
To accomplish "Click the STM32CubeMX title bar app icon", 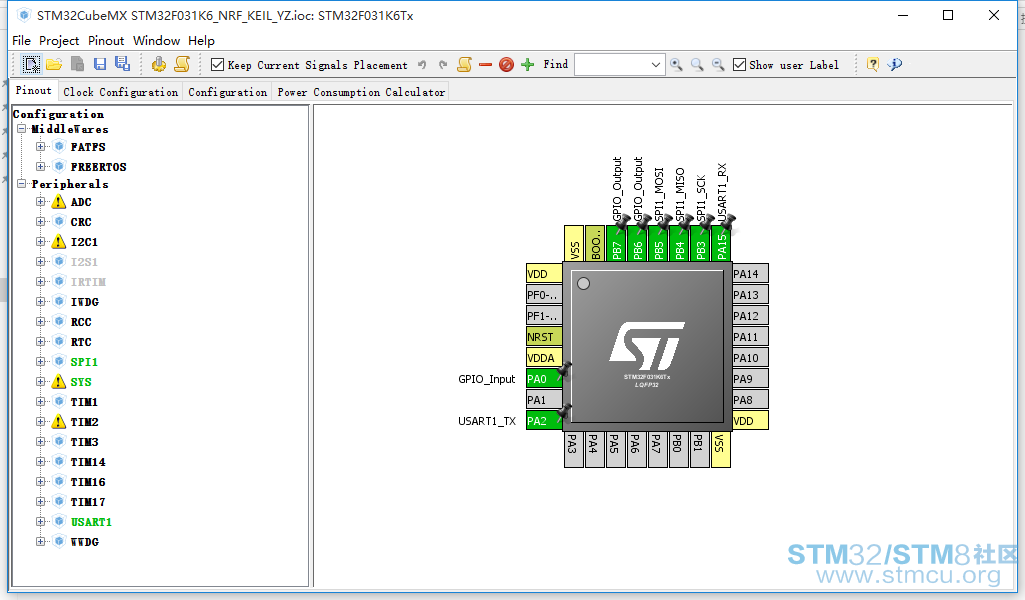I will click(x=24, y=15).
